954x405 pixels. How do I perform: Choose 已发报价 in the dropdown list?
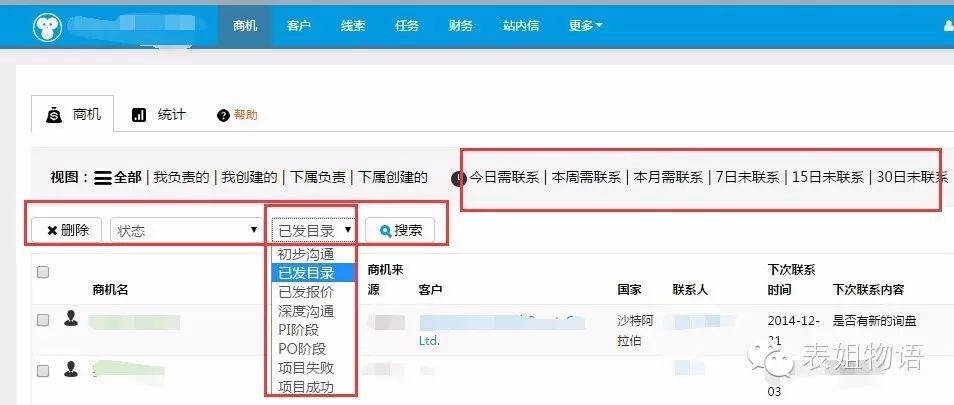(313, 292)
